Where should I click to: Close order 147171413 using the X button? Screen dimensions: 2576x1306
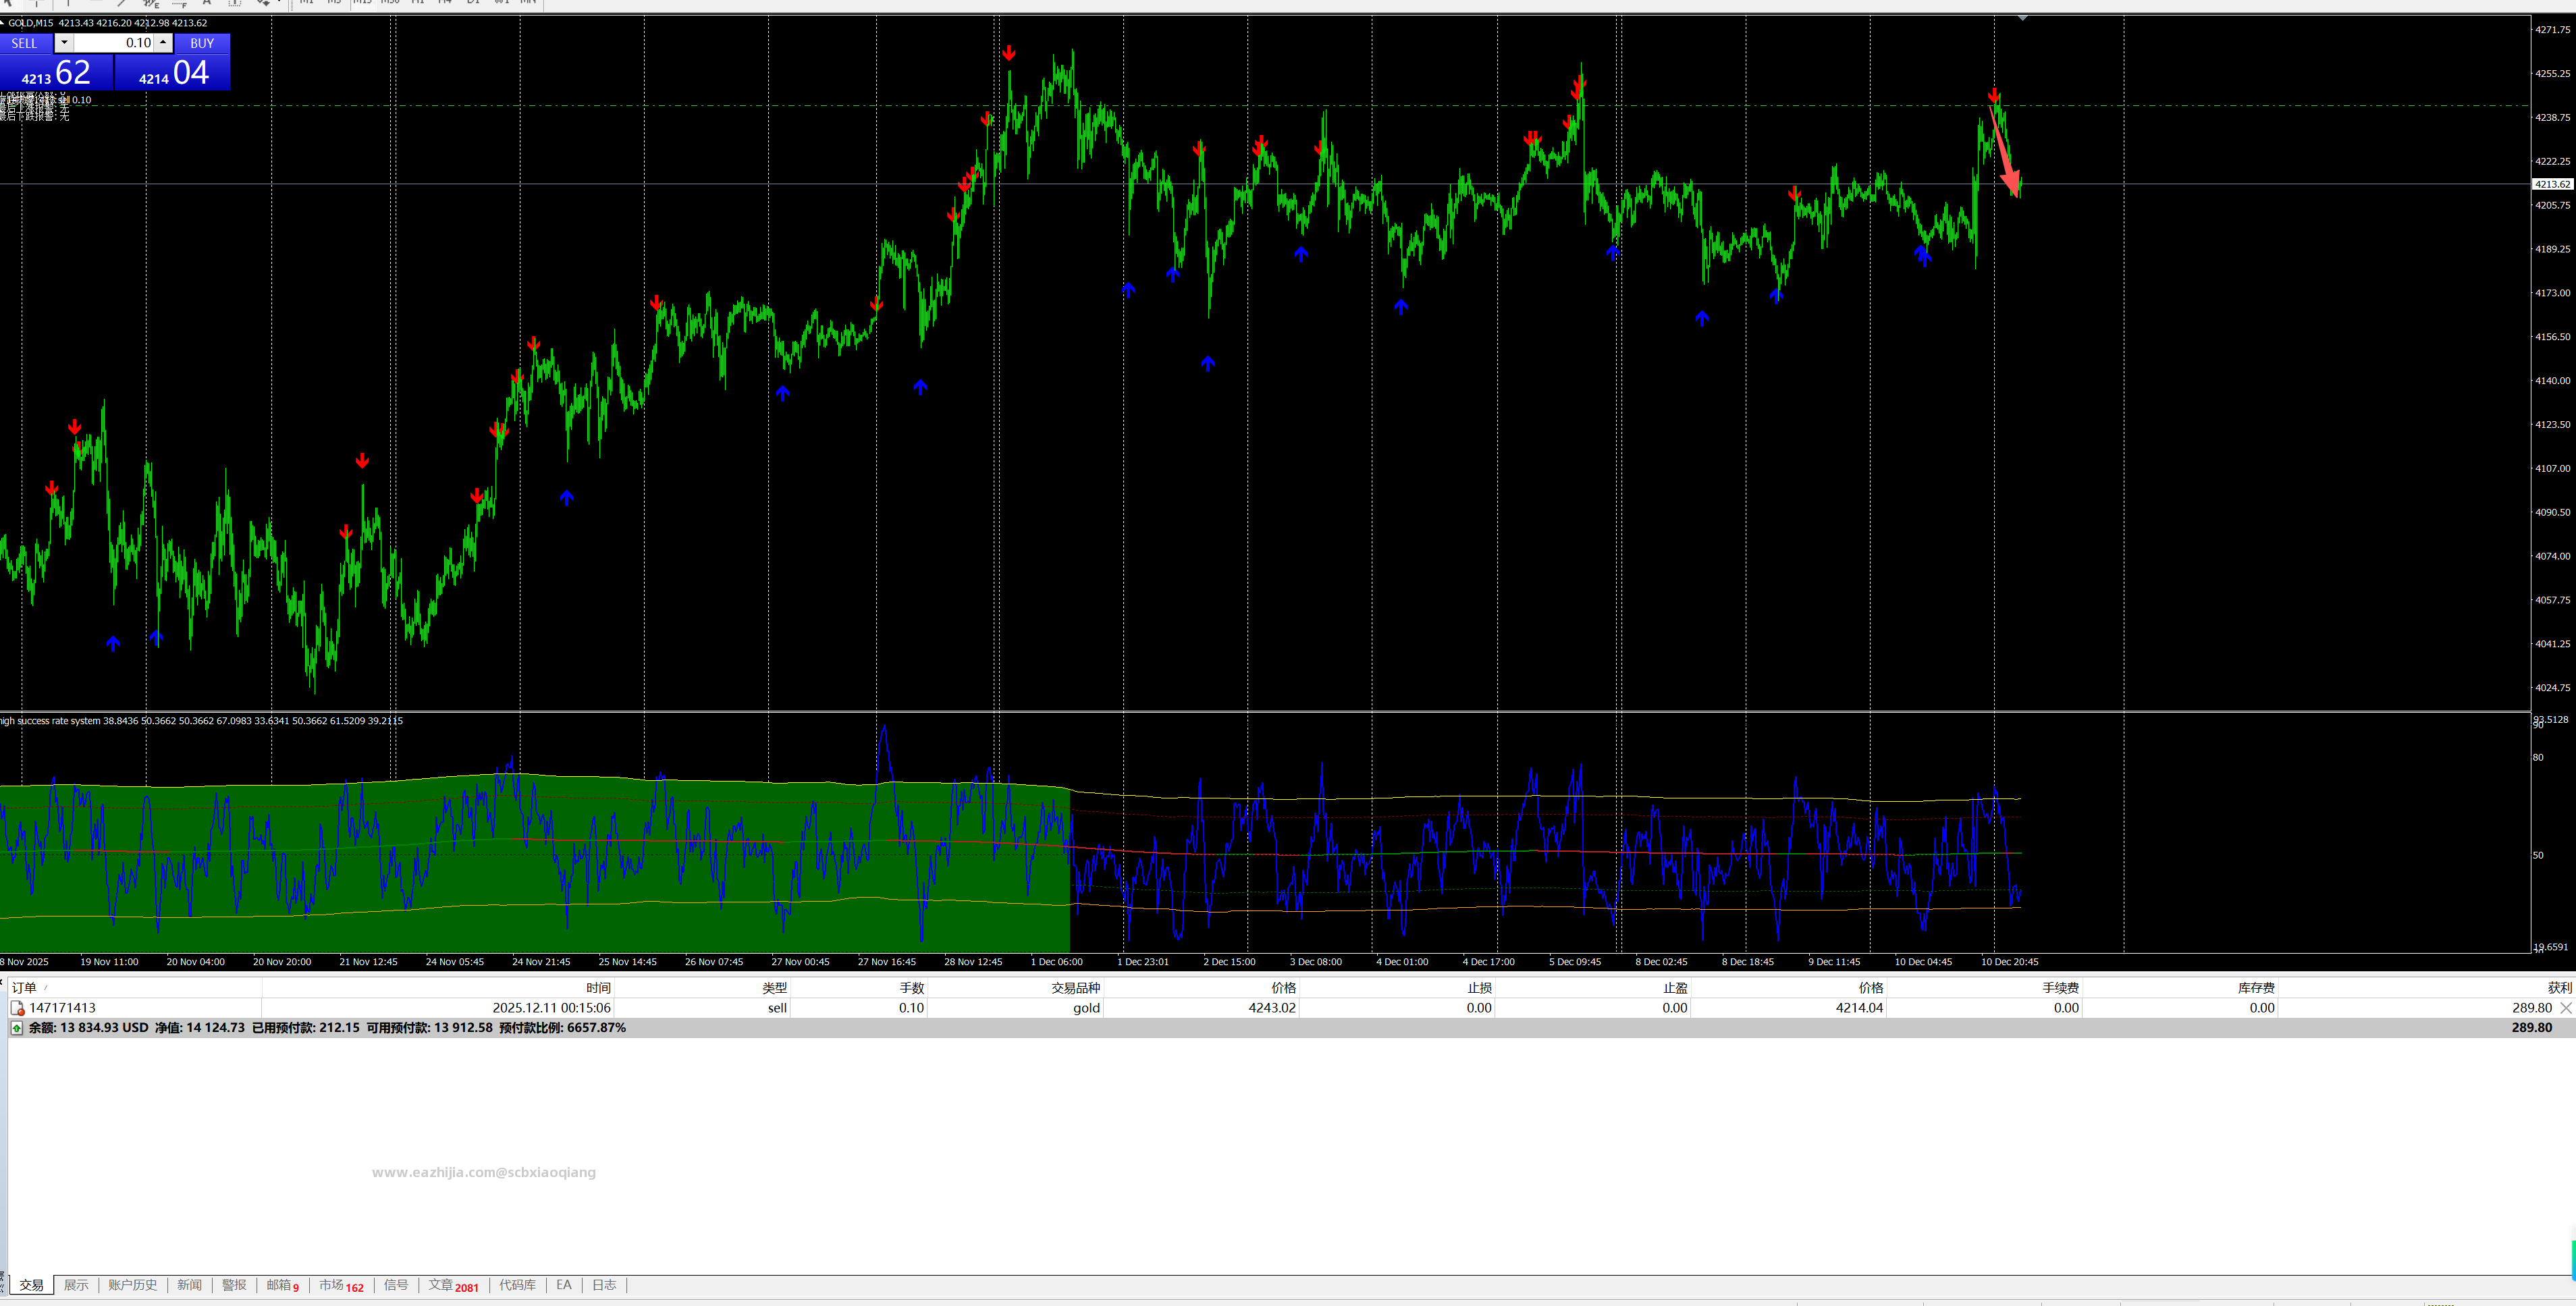click(2566, 1008)
